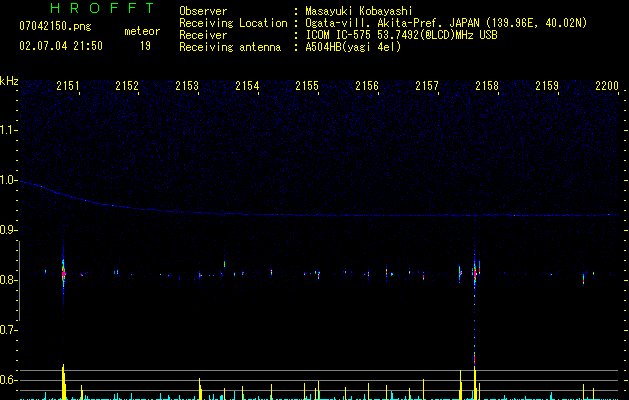Click the 'Receiver' field label

point(203,35)
